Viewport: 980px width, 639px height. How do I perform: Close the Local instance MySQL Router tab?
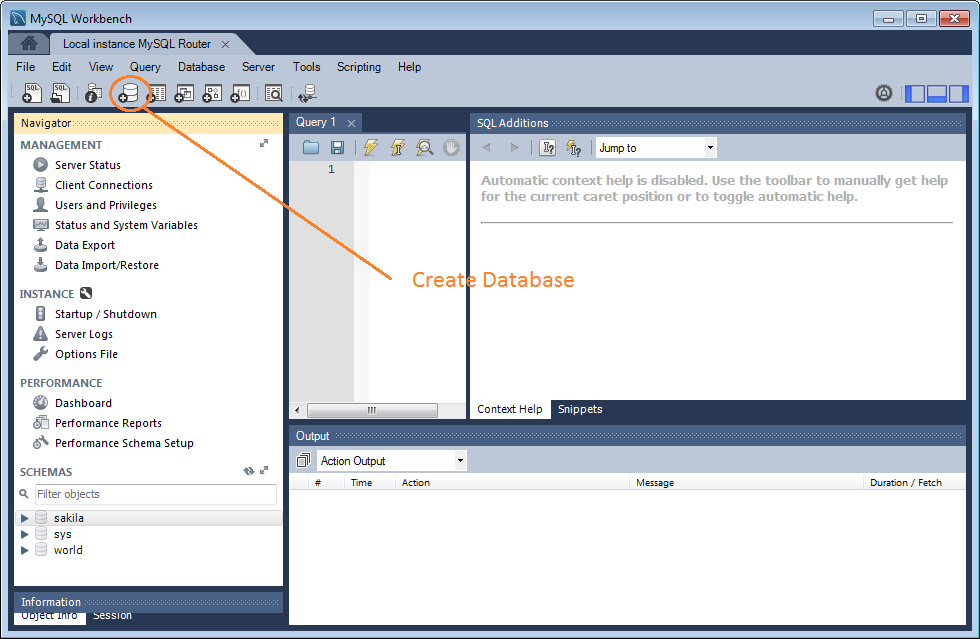[x=226, y=44]
